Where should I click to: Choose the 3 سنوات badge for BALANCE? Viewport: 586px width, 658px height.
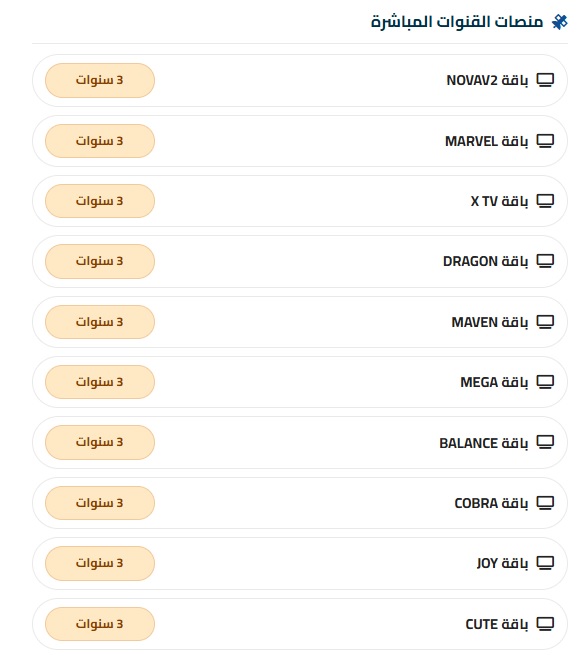(100, 442)
